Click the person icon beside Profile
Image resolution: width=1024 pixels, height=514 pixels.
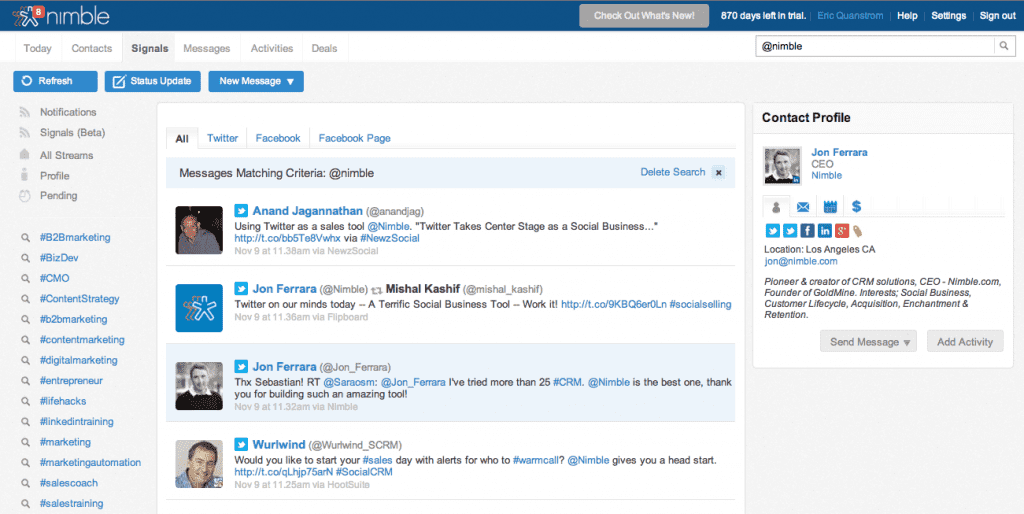point(25,175)
